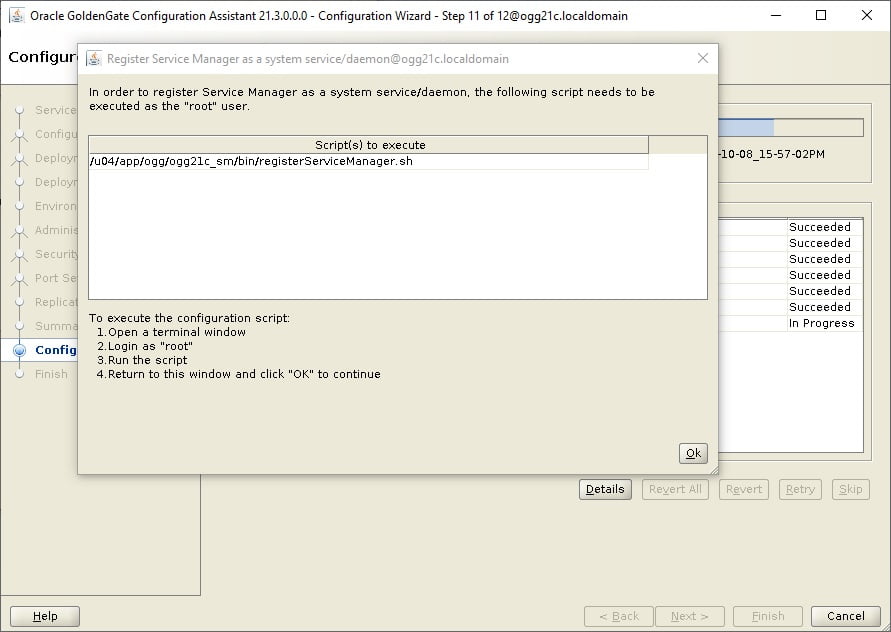Viewport: 891px width, 632px height.
Task: Click the Replicat step in the sidebar
Action: tap(56, 302)
